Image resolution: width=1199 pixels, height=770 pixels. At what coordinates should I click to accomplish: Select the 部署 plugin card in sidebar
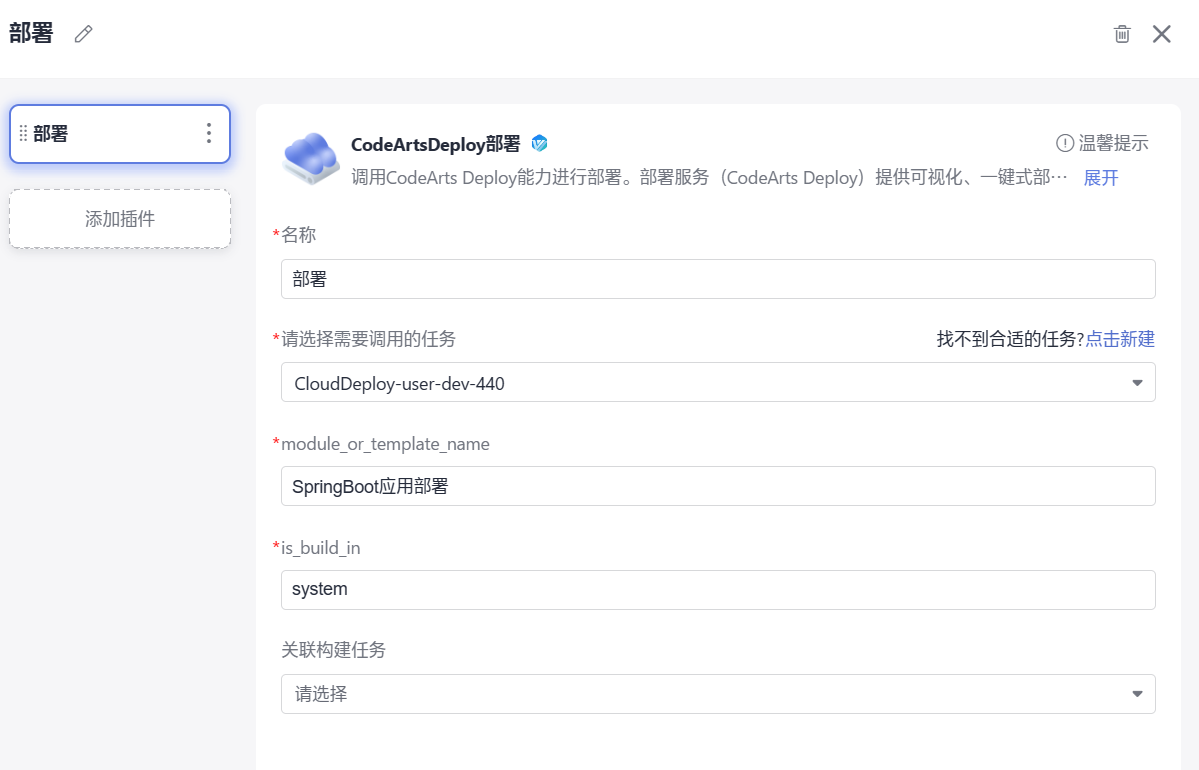[120, 134]
